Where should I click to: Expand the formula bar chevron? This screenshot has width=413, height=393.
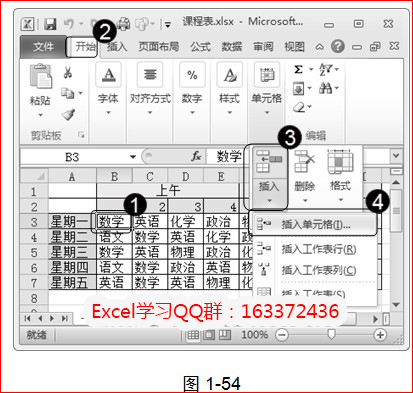(396, 156)
